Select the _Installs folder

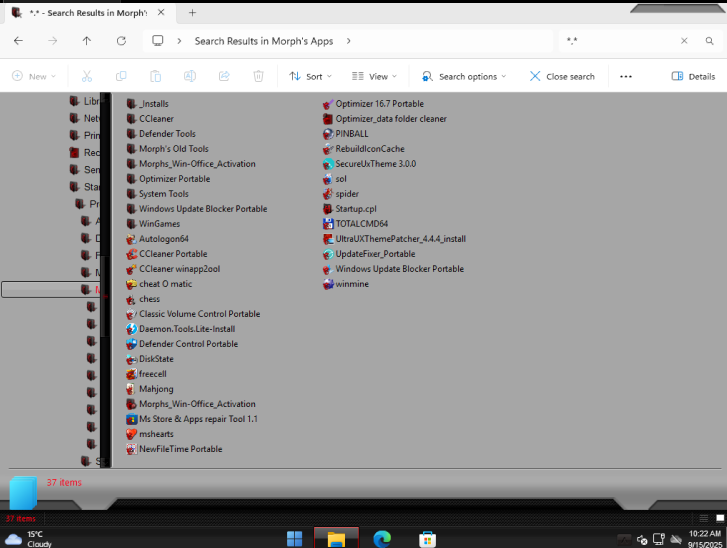(147, 104)
